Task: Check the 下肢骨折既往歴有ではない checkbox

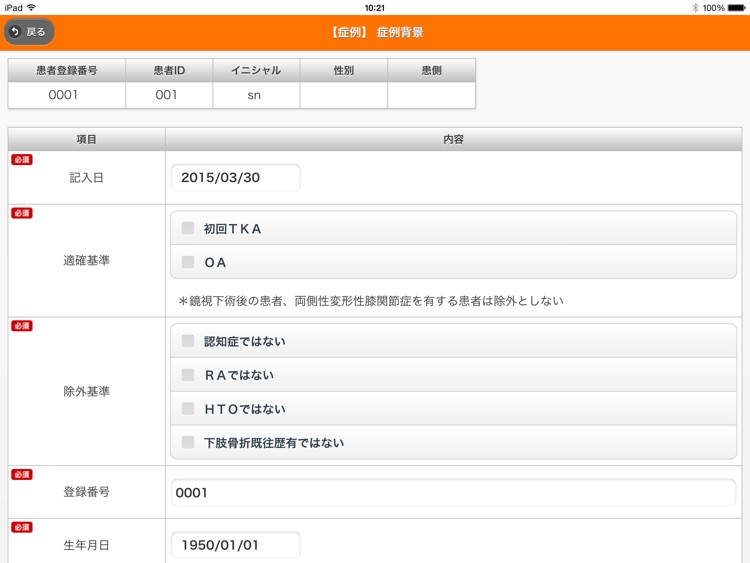Action: click(x=188, y=442)
